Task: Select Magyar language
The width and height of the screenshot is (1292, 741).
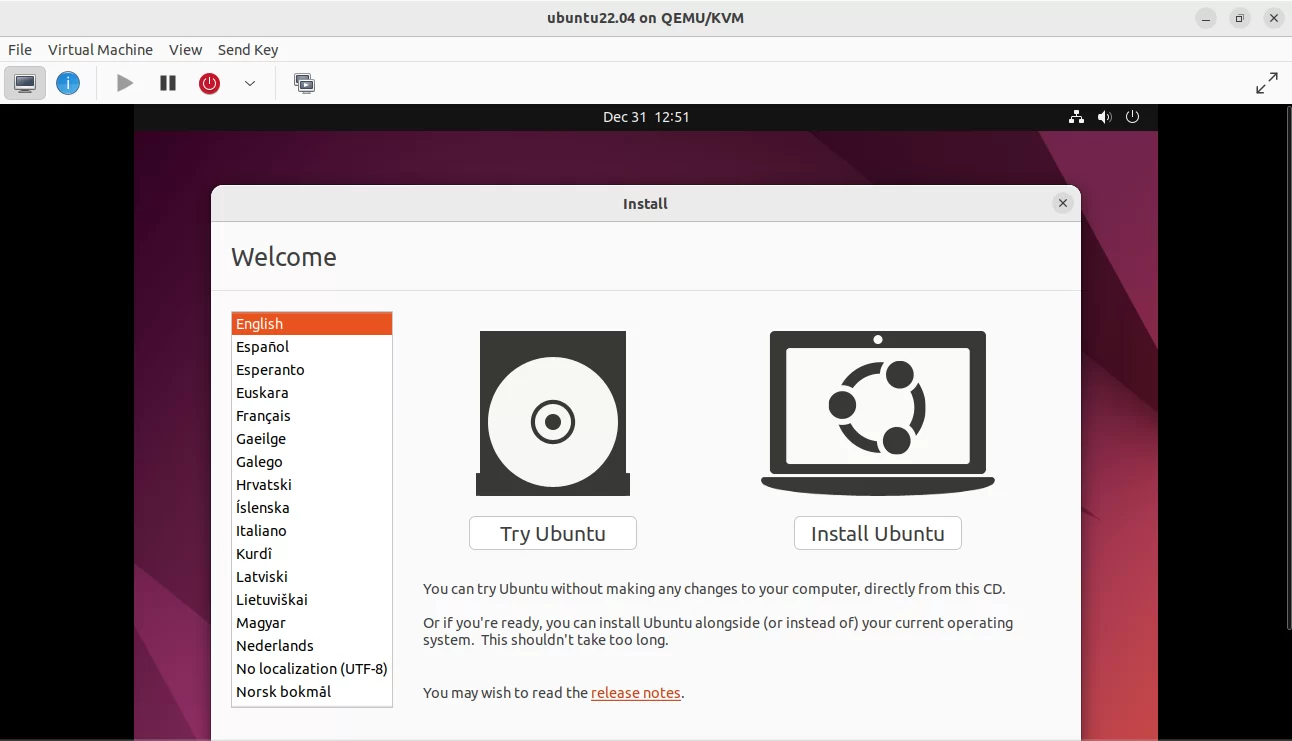Action: click(312, 623)
